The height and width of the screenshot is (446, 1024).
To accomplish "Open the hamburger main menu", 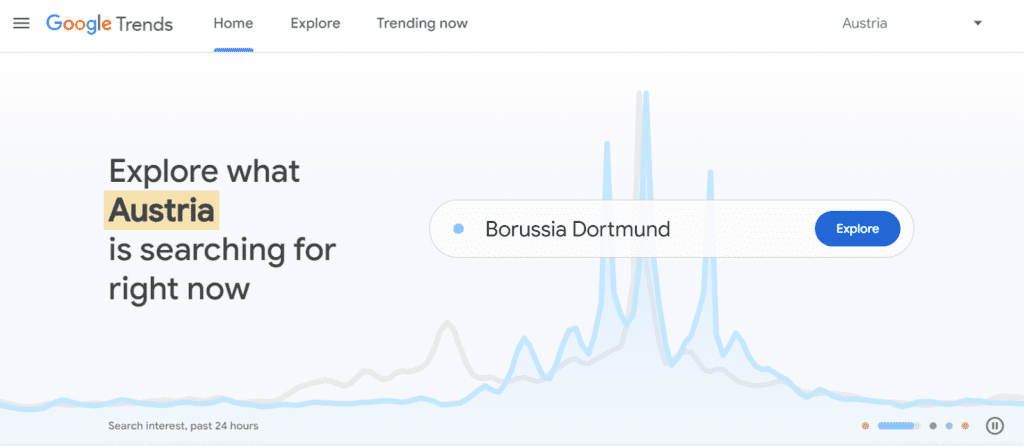I will click(21, 23).
